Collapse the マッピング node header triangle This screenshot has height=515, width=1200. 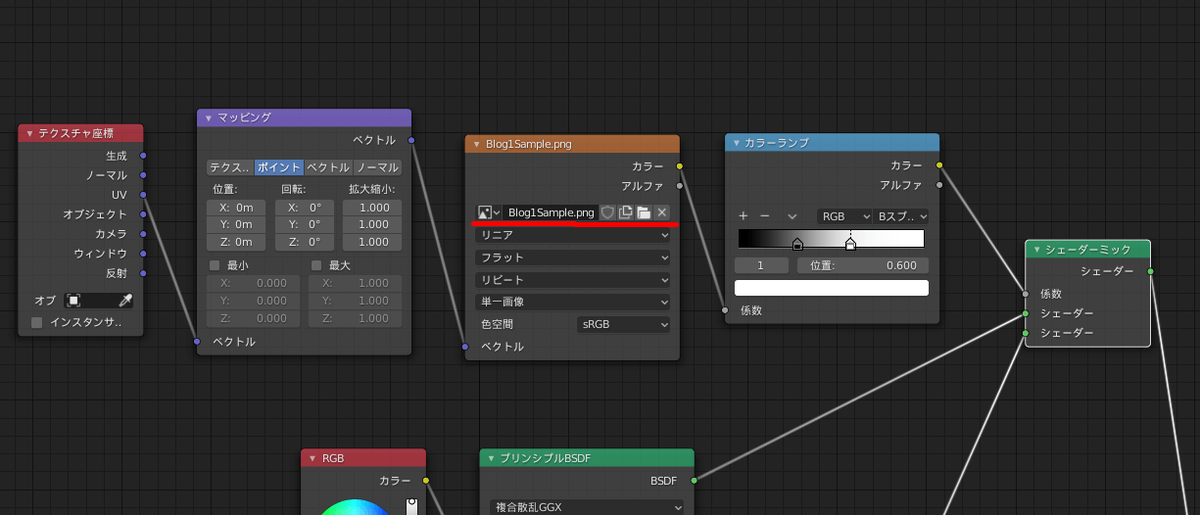pos(209,118)
